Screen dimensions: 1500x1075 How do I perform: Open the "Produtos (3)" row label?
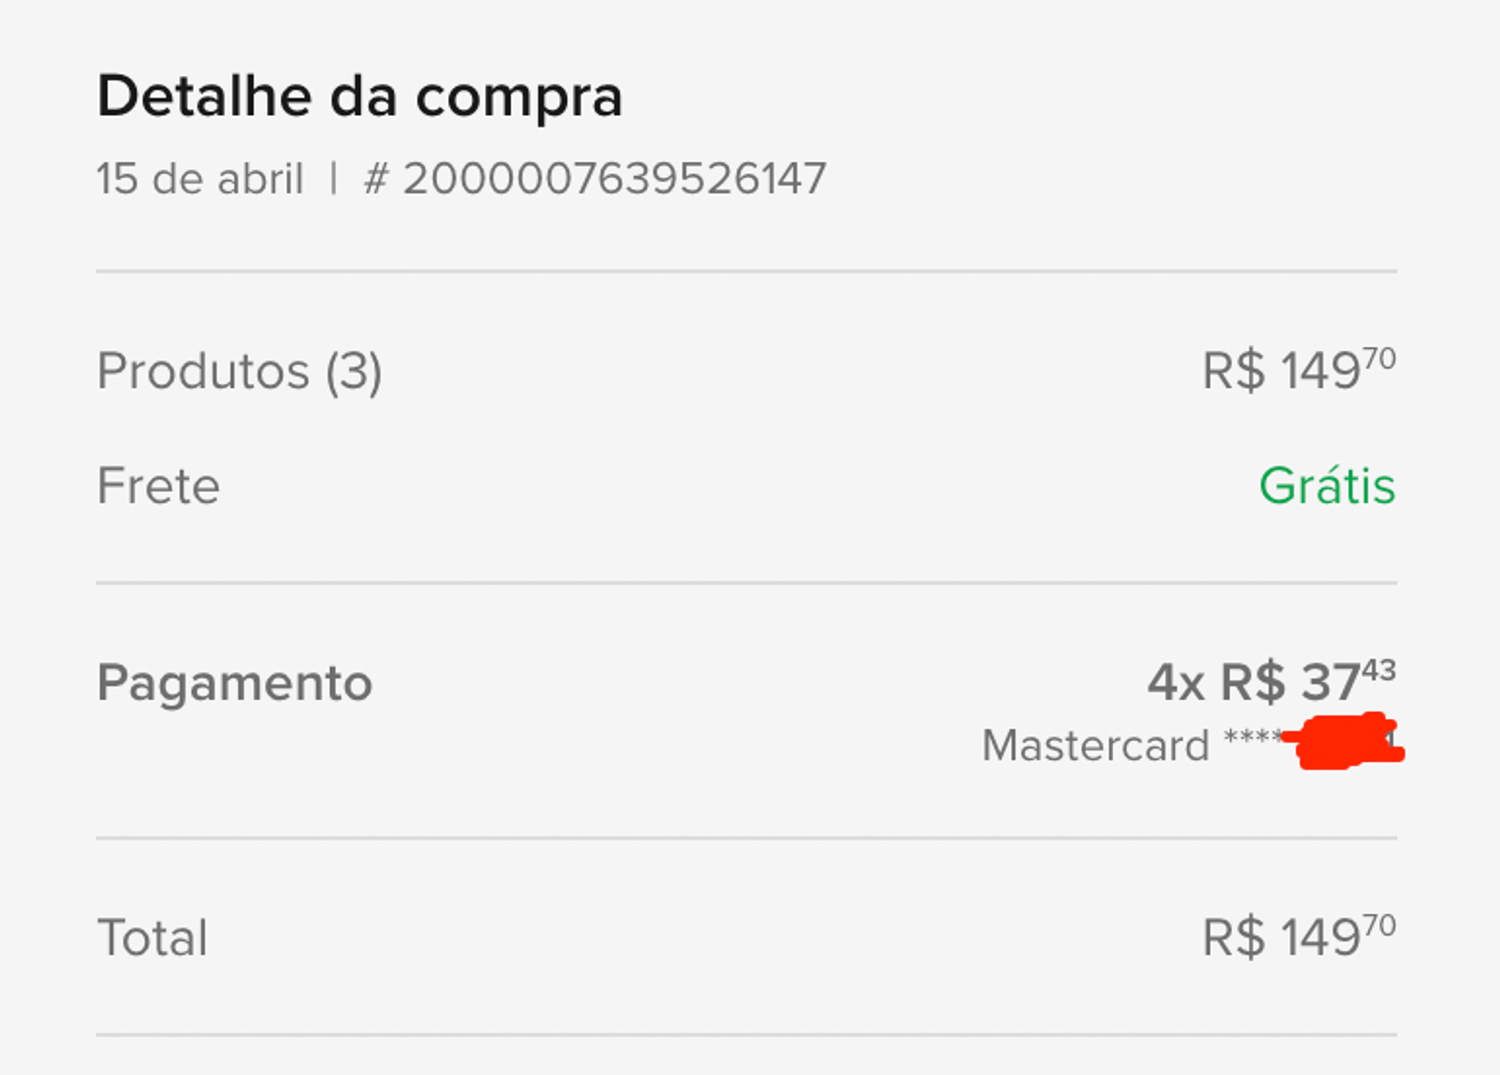[239, 372]
